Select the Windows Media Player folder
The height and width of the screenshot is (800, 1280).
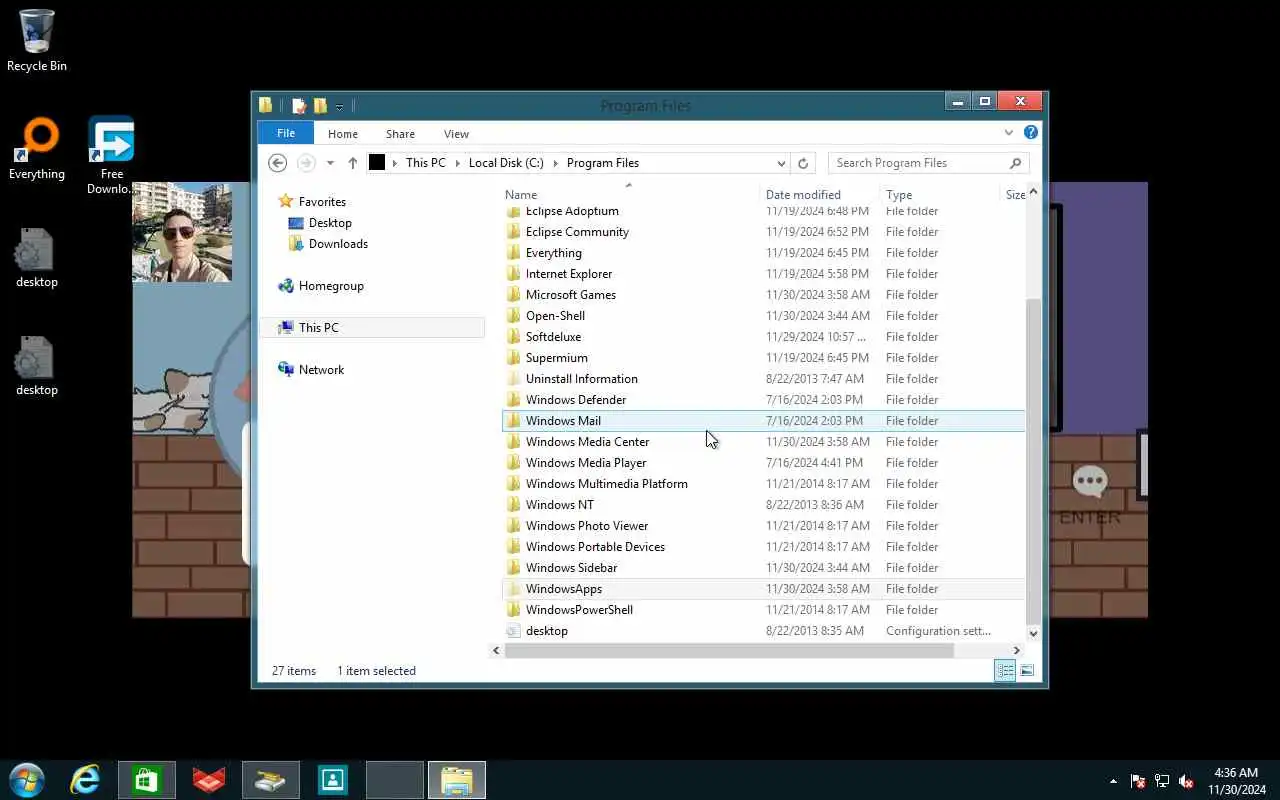tap(586, 463)
